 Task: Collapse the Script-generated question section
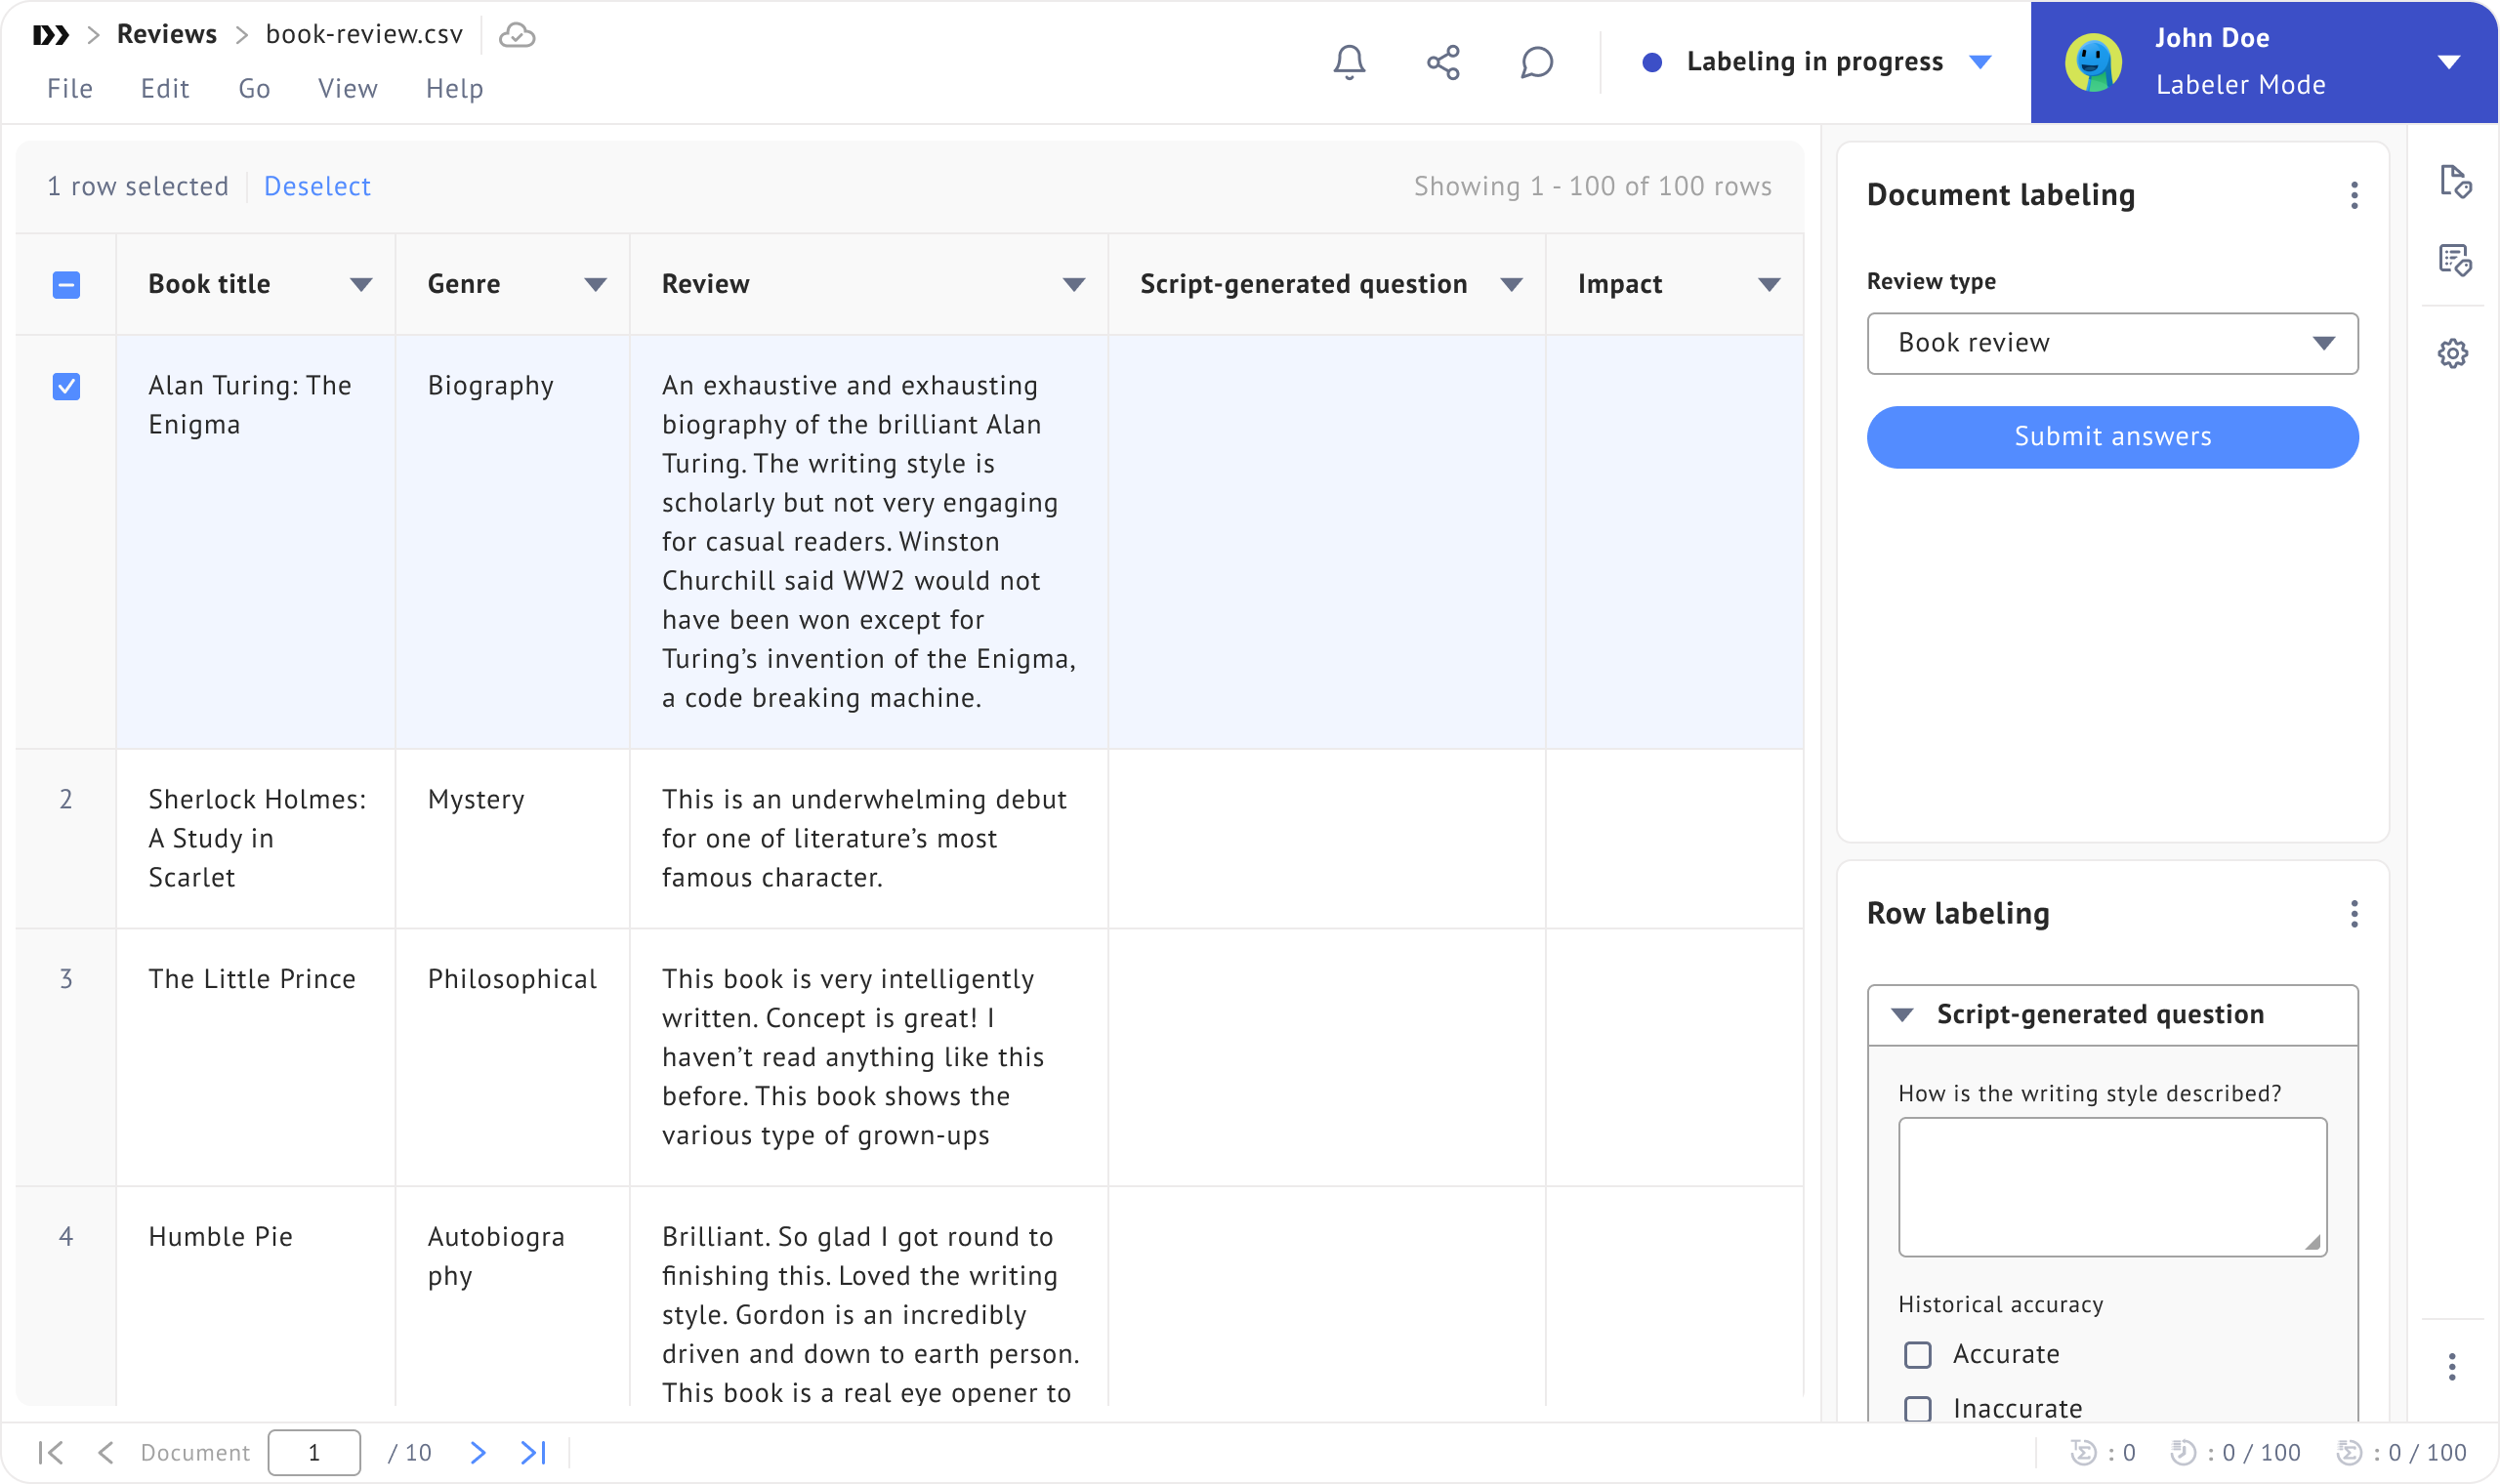[x=1902, y=1015]
